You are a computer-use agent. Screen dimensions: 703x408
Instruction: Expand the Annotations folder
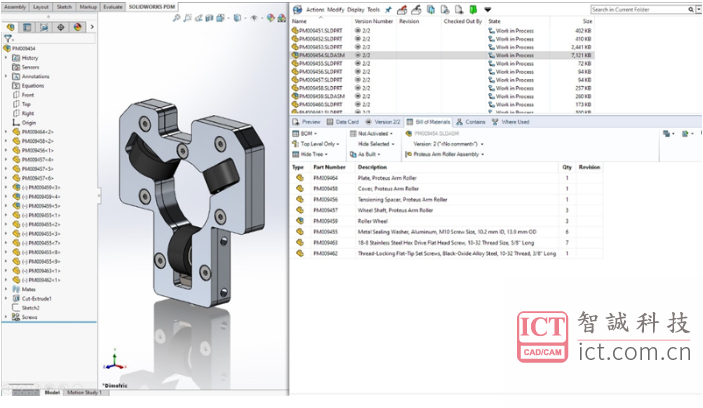point(6,76)
